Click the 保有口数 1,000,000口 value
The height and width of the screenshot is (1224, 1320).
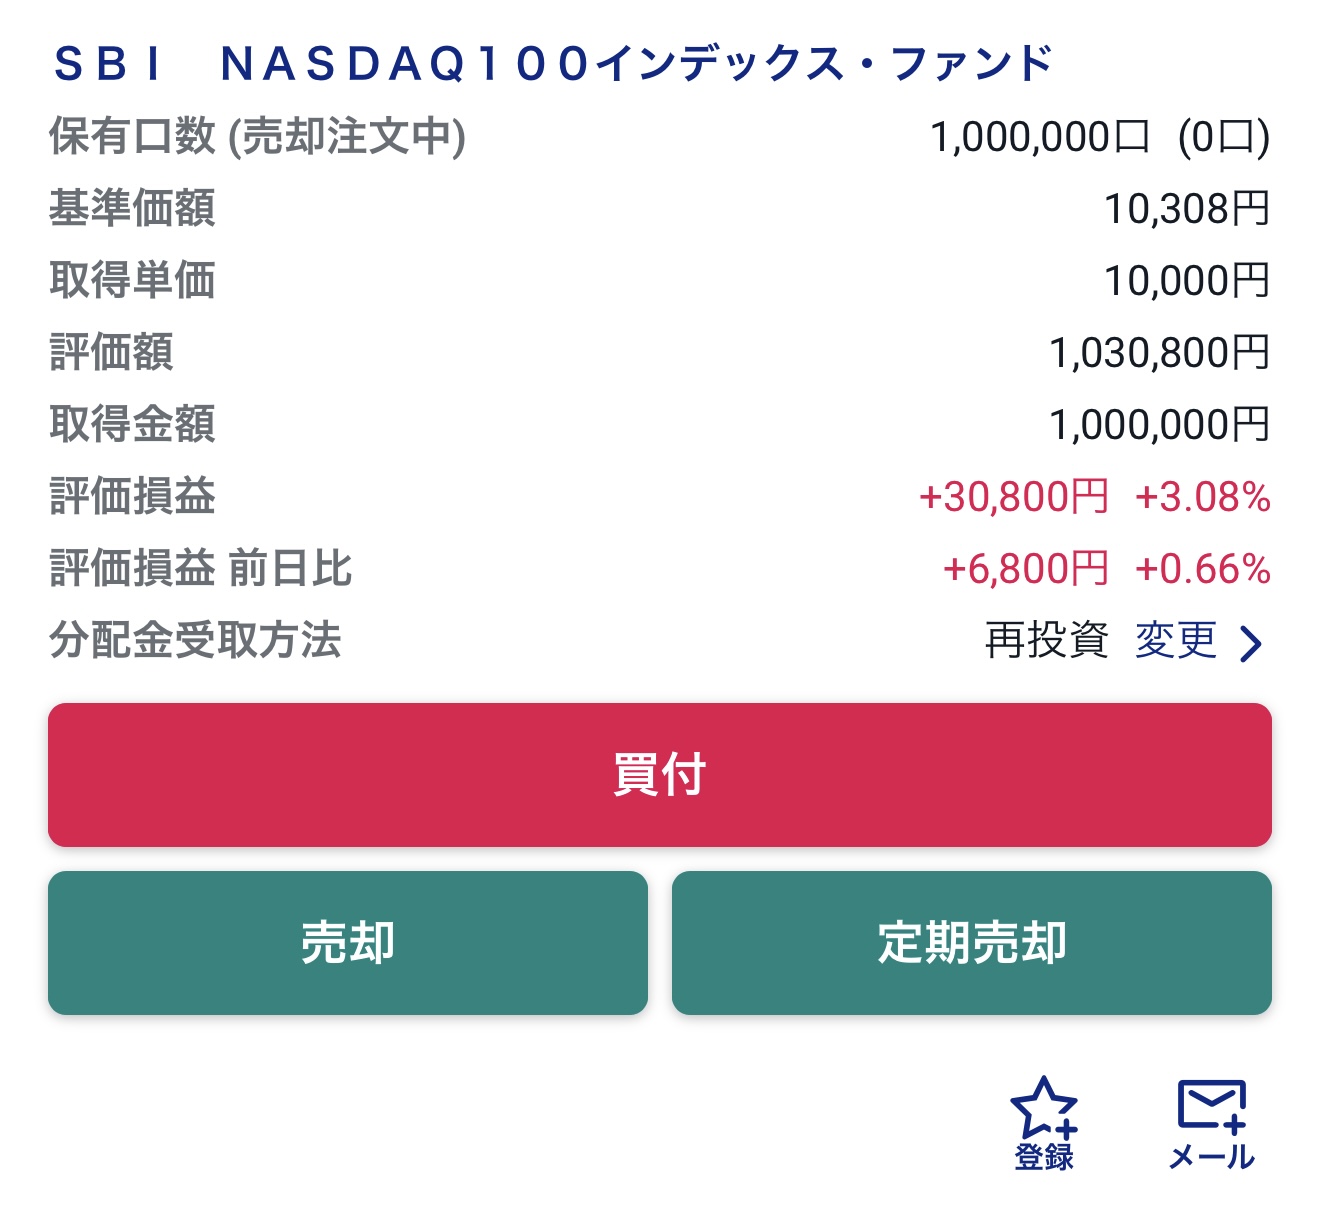click(1040, 137)
